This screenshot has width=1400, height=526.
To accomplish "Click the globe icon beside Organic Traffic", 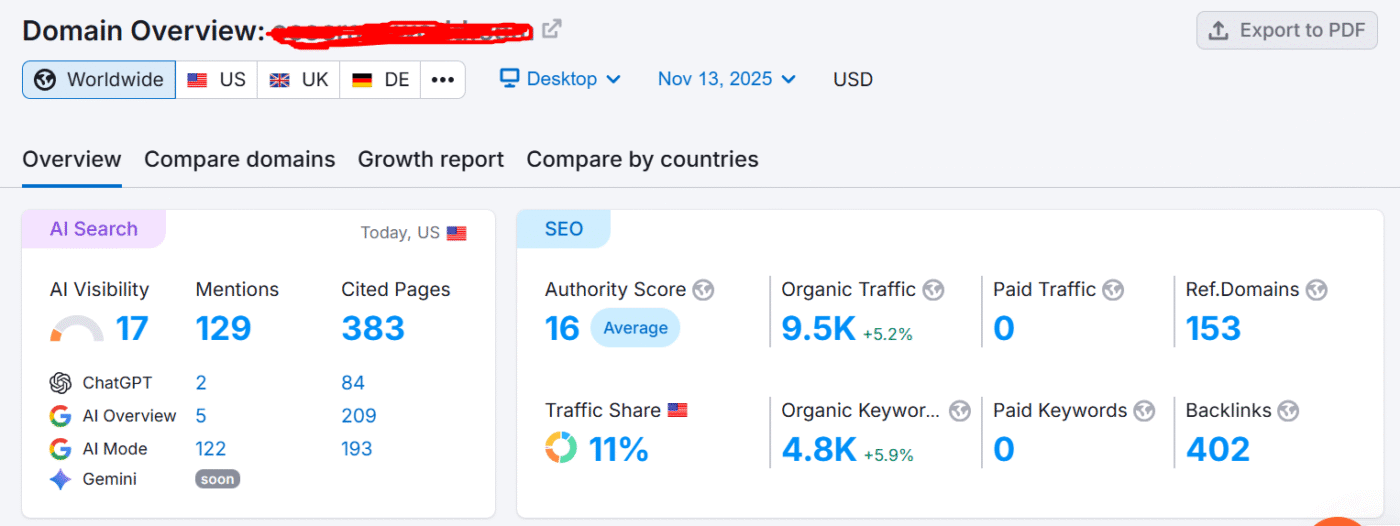I will tap(934, 290).
